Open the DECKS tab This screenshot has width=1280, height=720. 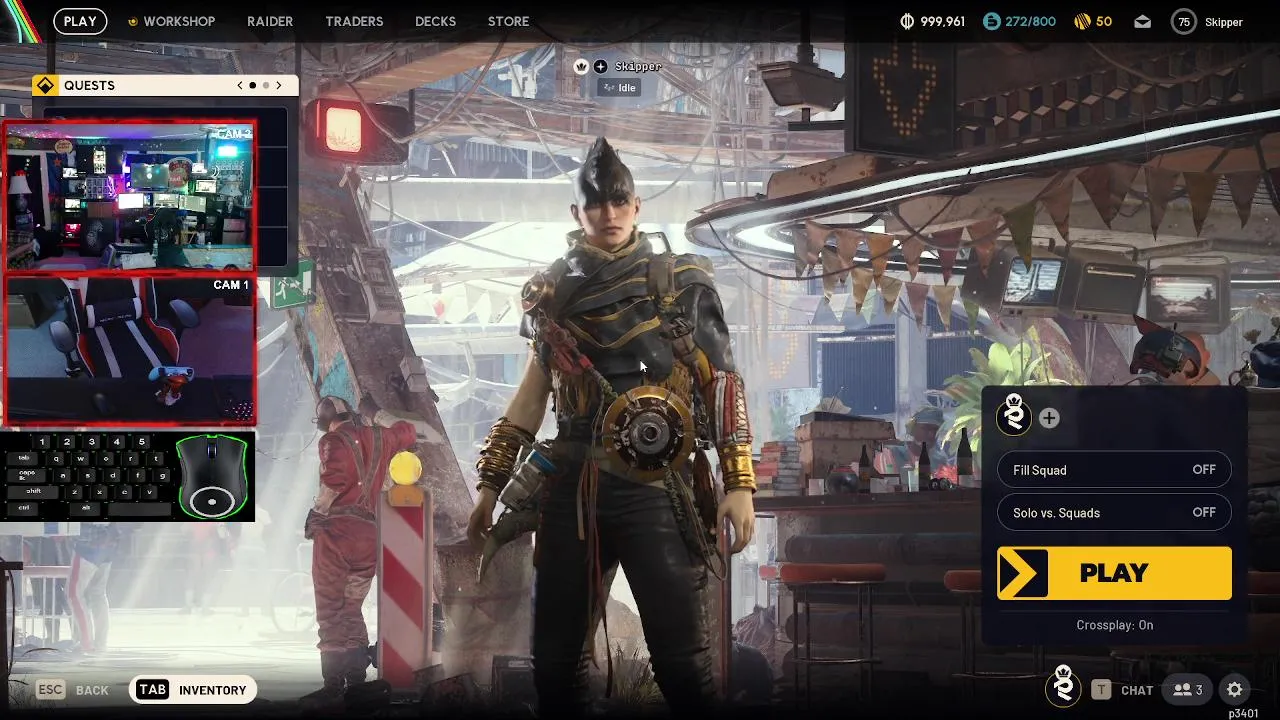tap(435, 21)
